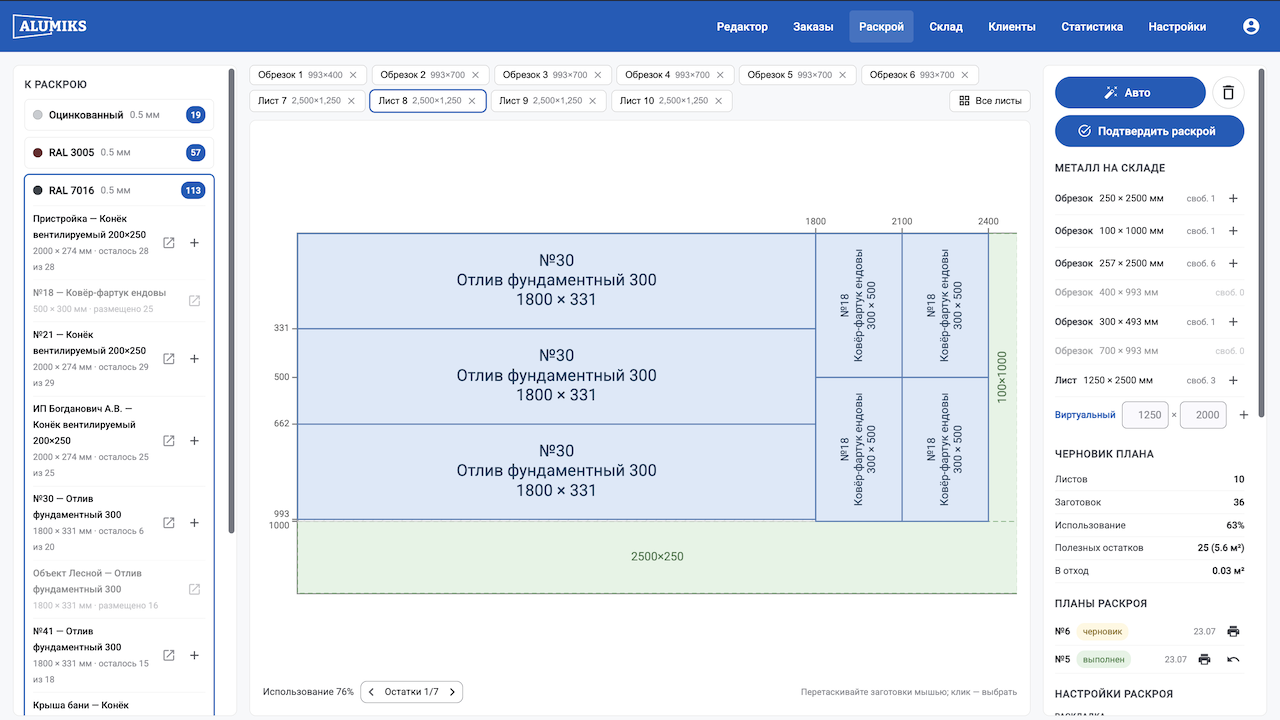
Task: Click the left panel vertical scrollbar
Action: tap(232, 300)
